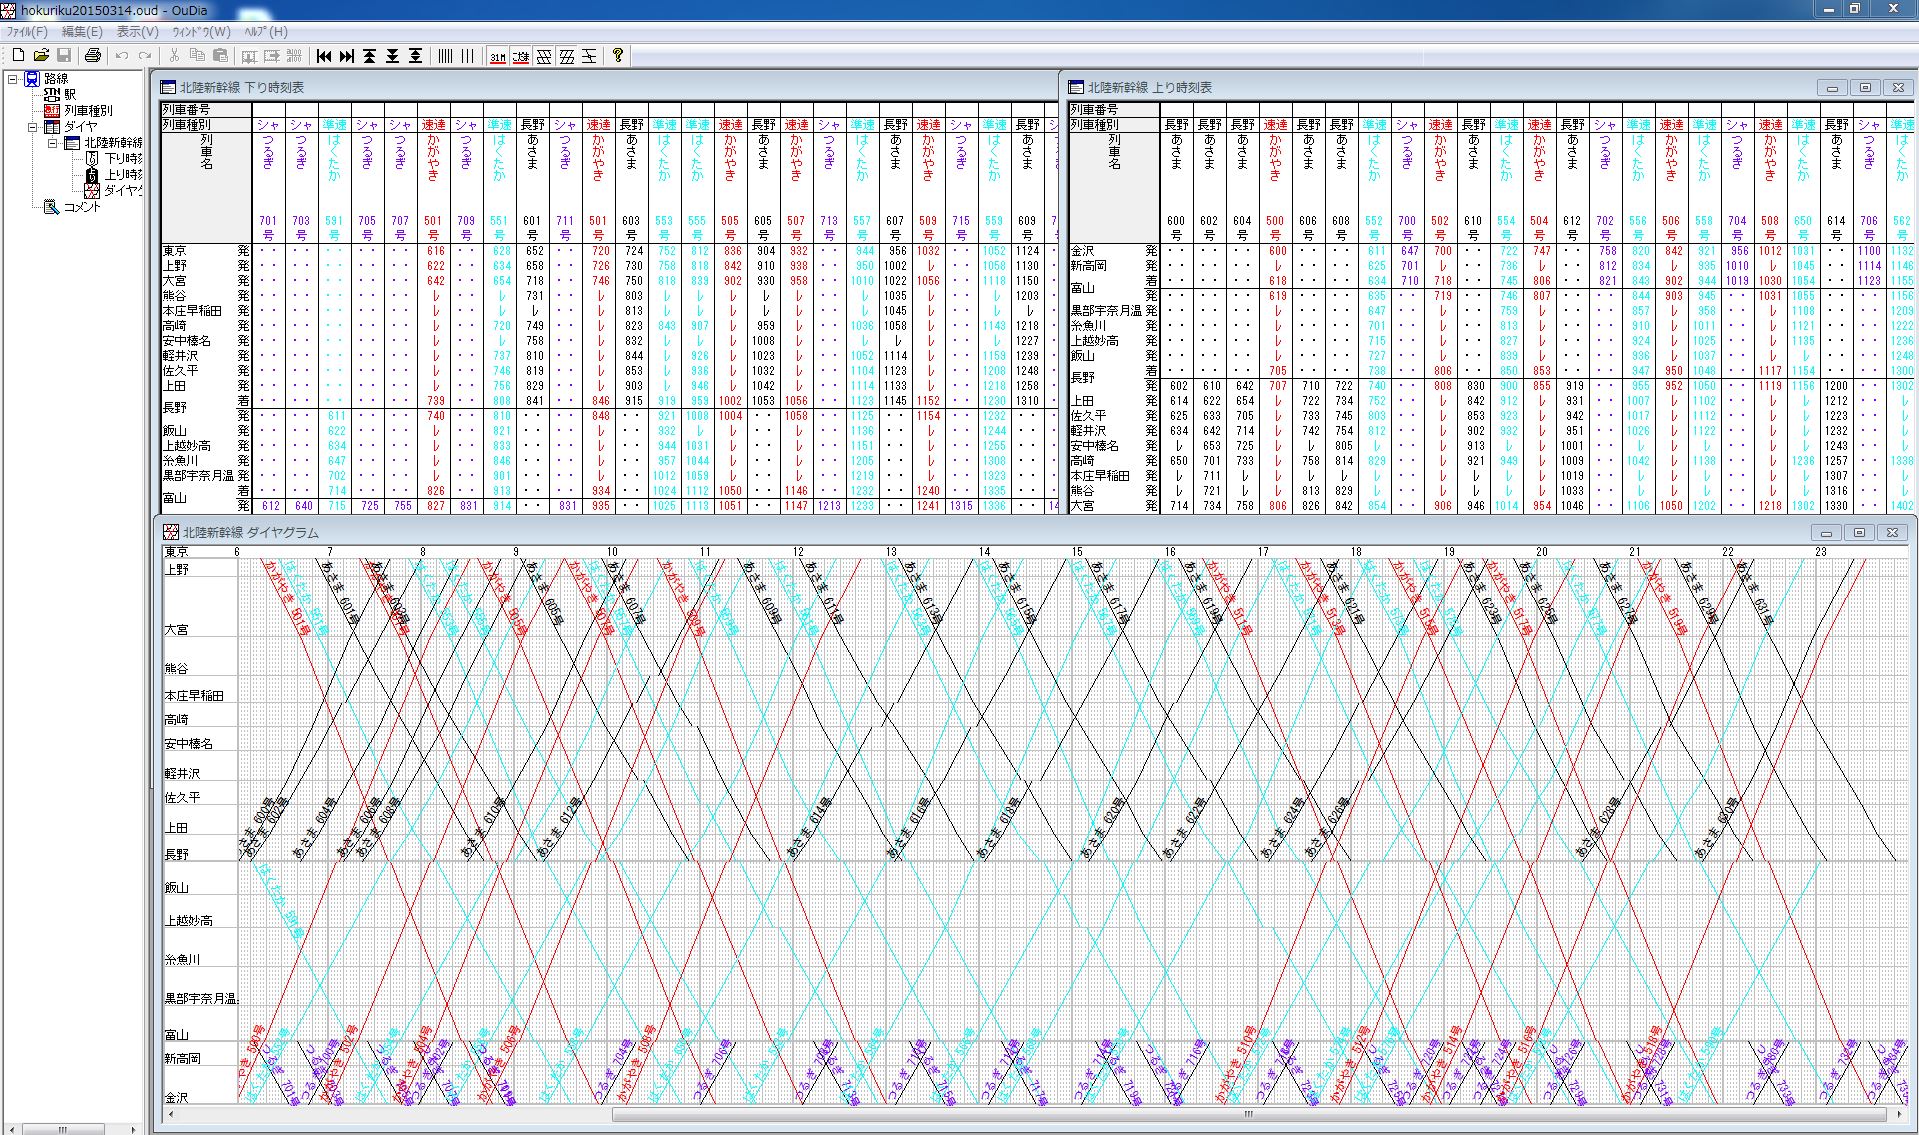Image resolution: width=1919 pixels, height=1135 pixels.
Task: Open the 駅 (station) item in tree
Action: pyautogui.click(x=69, y=94)
